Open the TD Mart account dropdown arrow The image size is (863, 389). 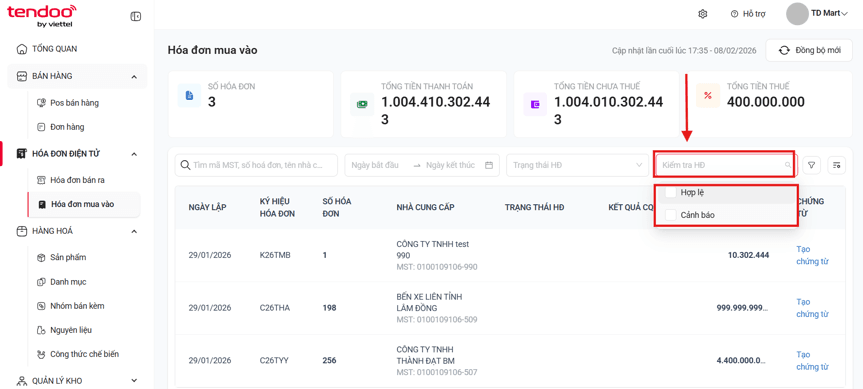coord(845,14)
